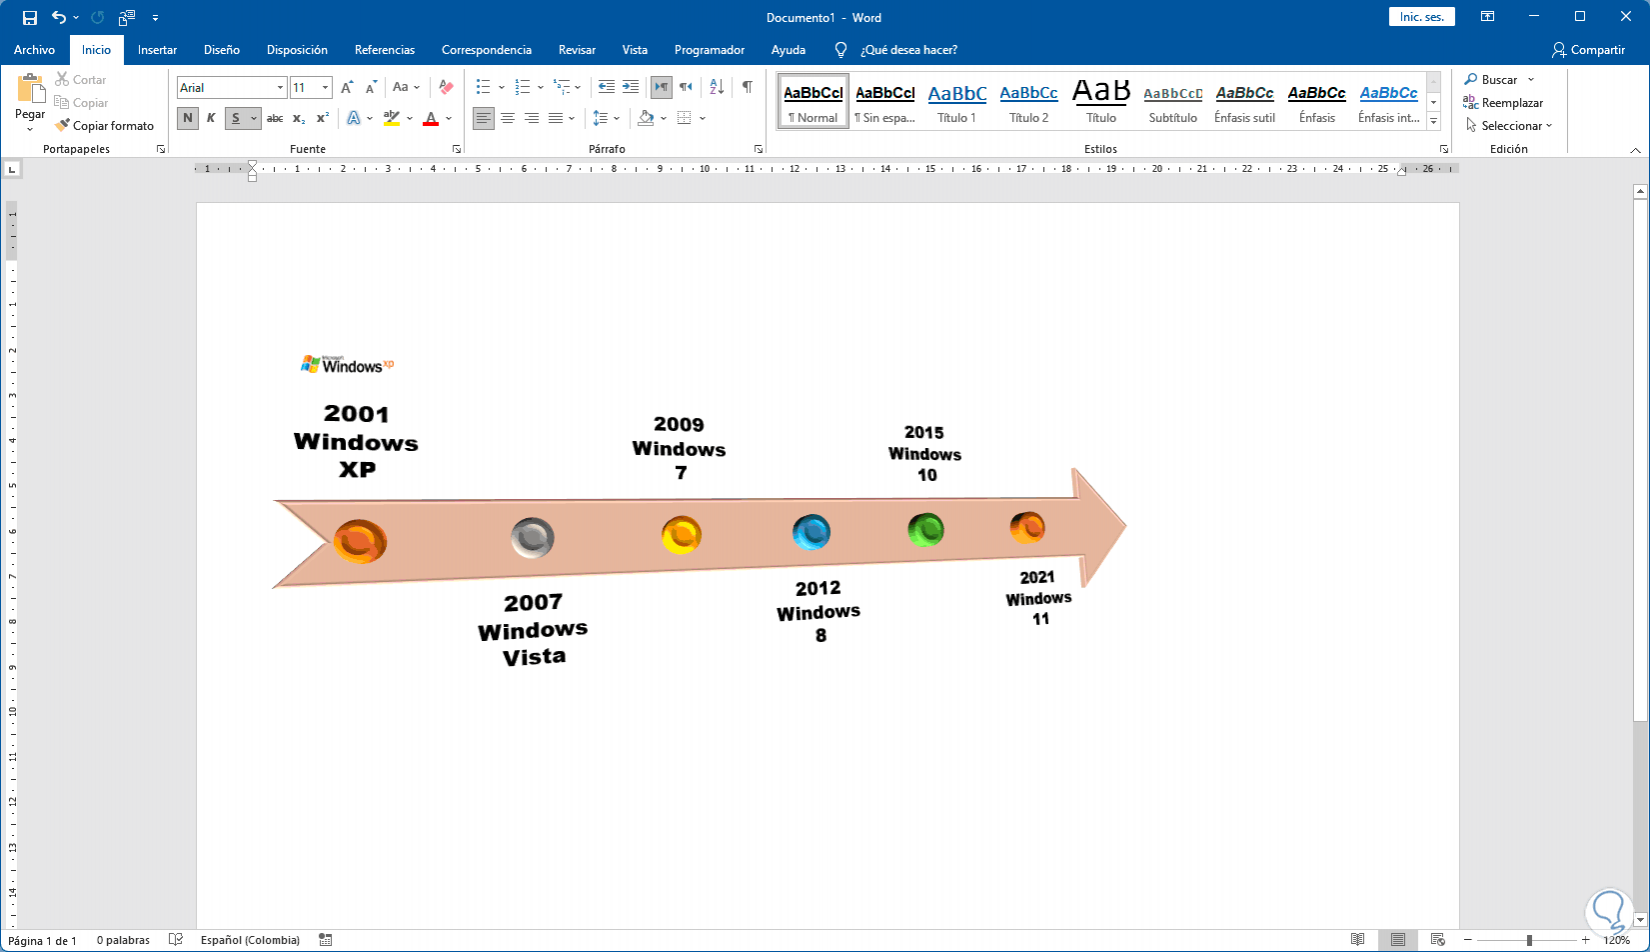The image size is (1650, 952).
Task: Toggle superscript formatting
Action: coord(322,118)
